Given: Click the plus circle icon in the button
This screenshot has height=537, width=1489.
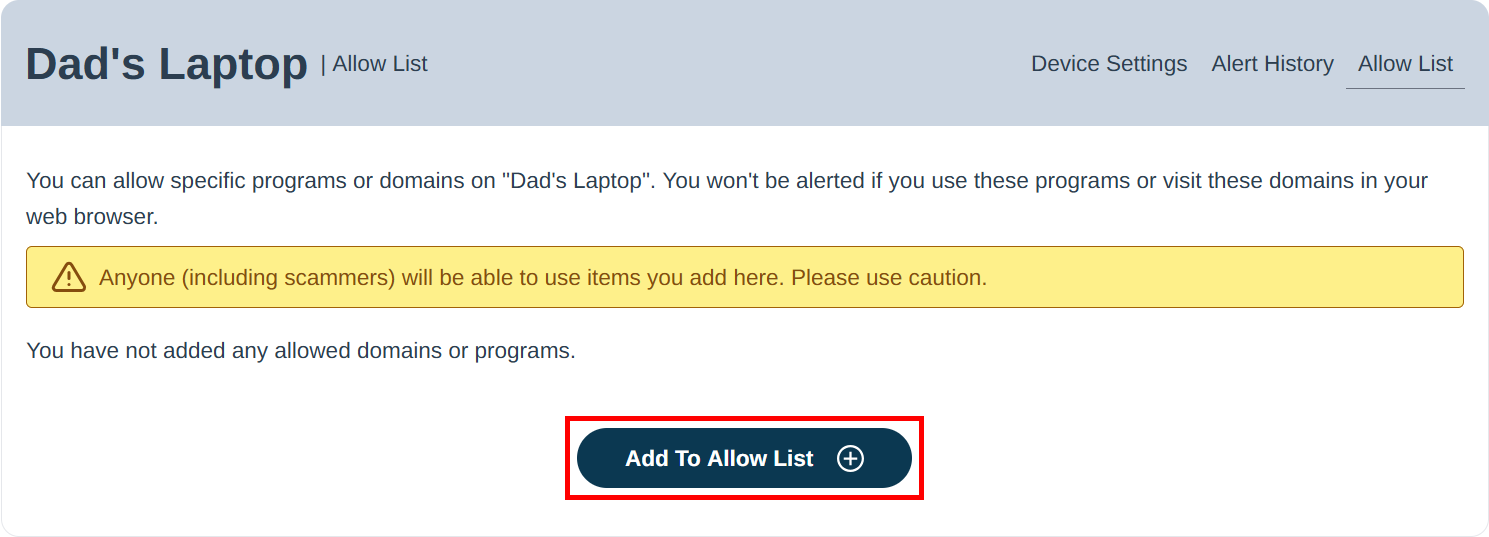Looking at the screenshot, I should coord(850,458).
